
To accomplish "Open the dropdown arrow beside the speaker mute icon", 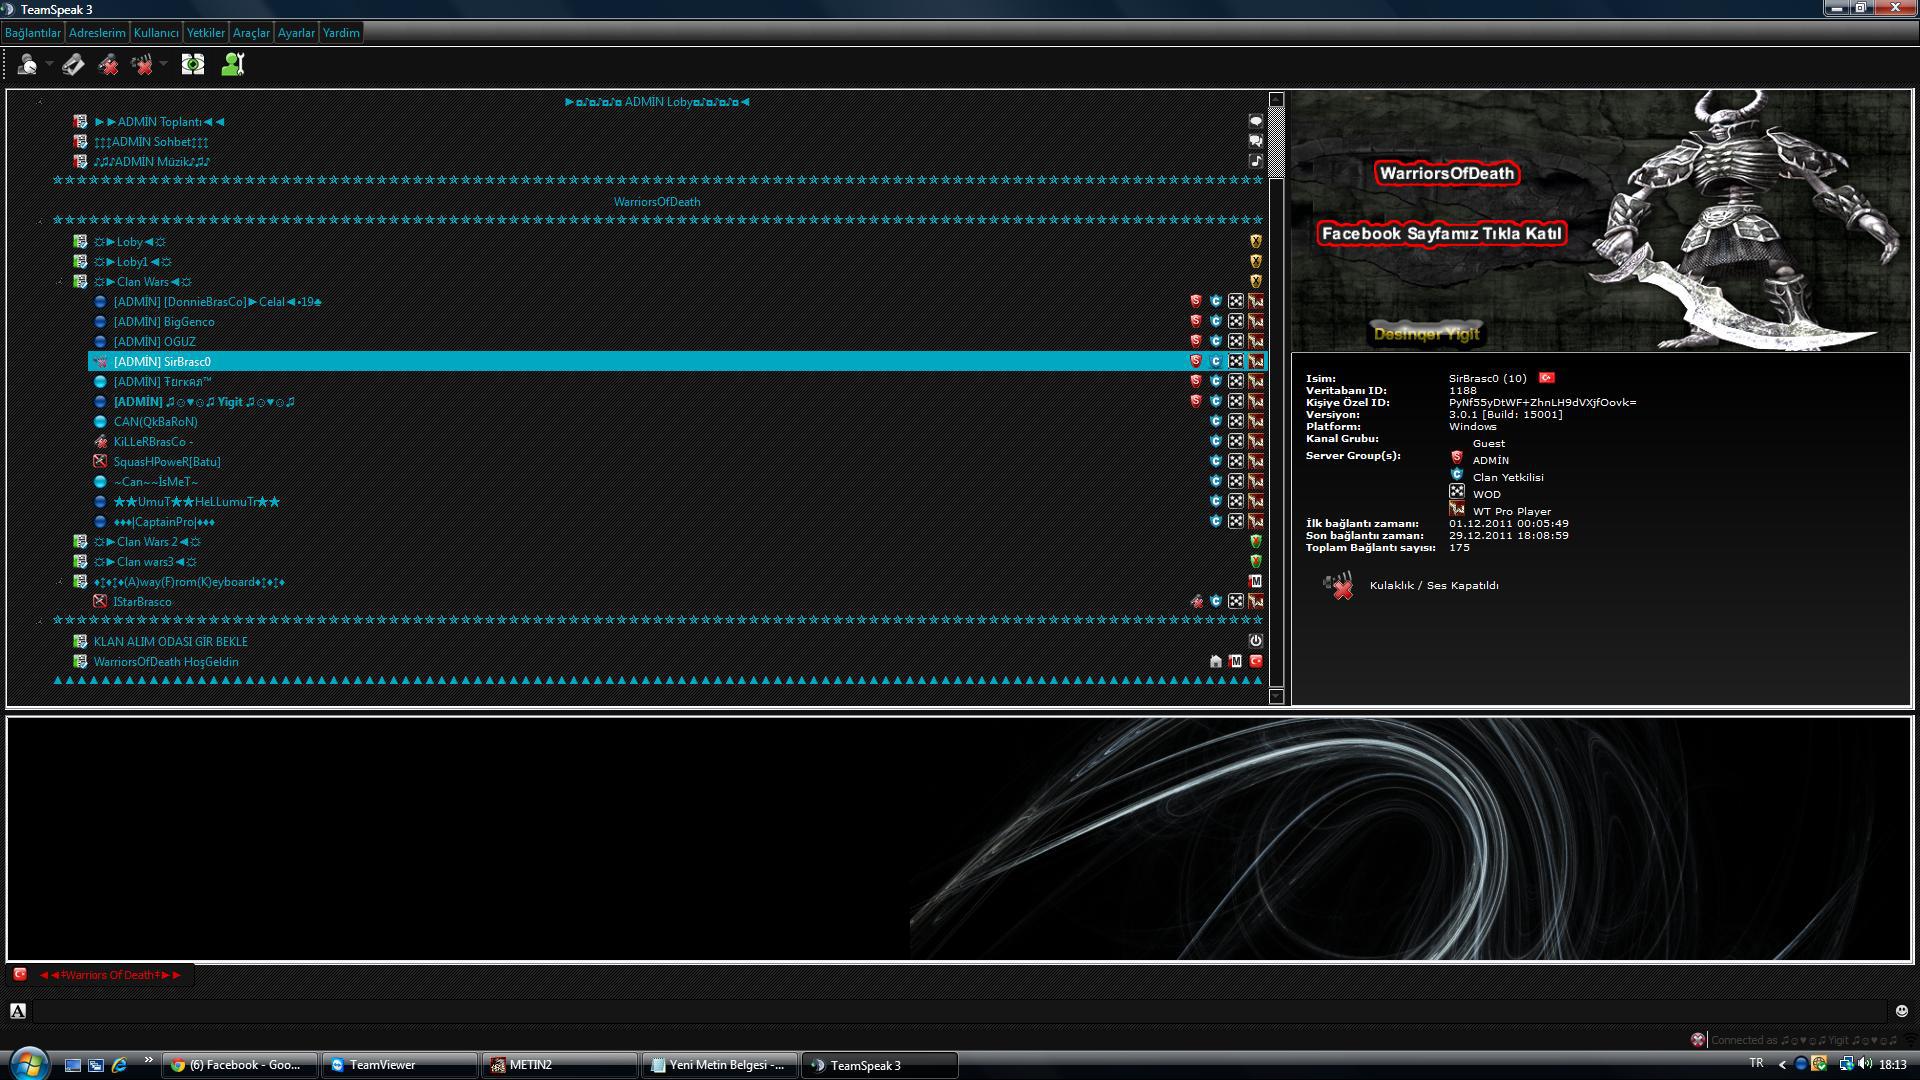I will coord(164,65).
